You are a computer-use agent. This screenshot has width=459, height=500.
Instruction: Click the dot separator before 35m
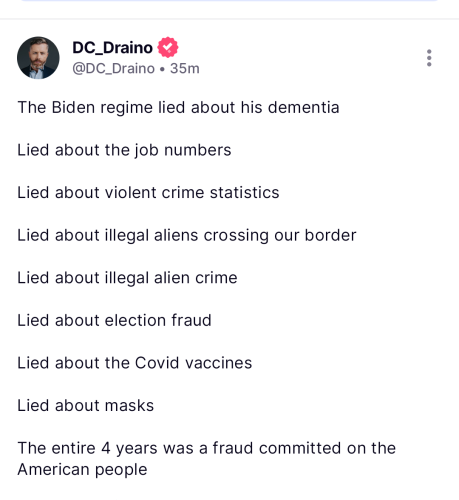[162, 69]
